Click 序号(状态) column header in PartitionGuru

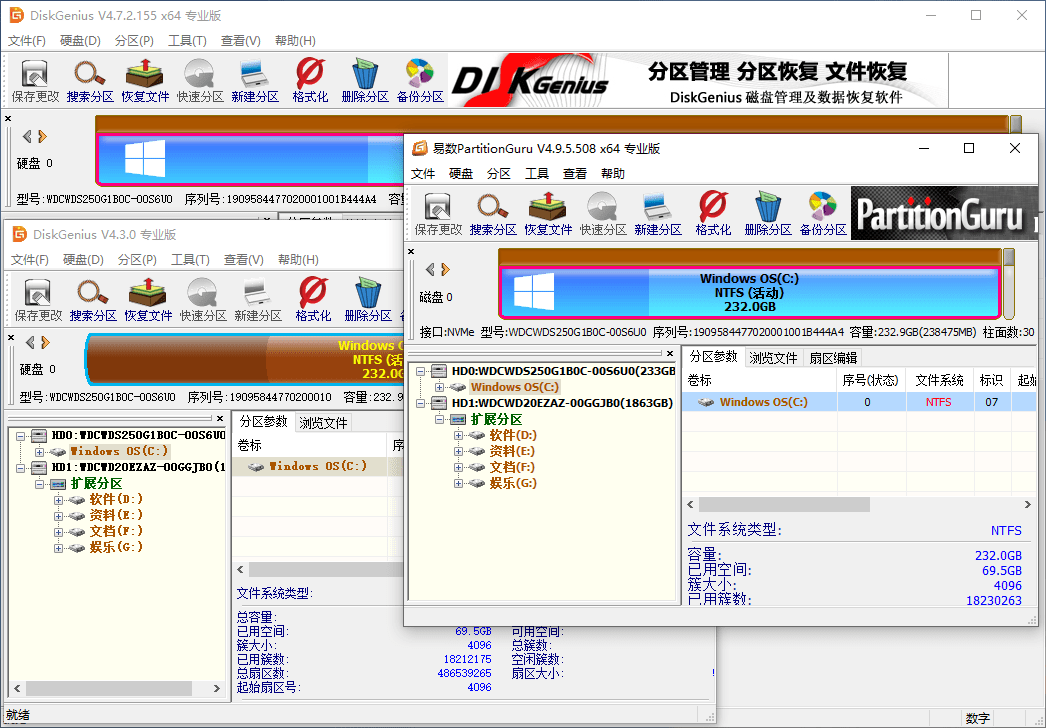tap(871, 380)
